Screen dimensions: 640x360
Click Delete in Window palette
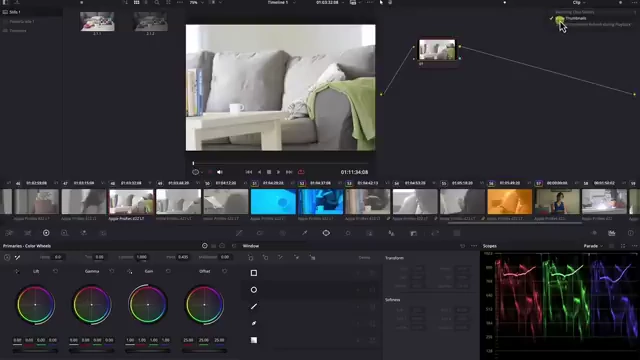pyautogui.click(x=364, y=258)
